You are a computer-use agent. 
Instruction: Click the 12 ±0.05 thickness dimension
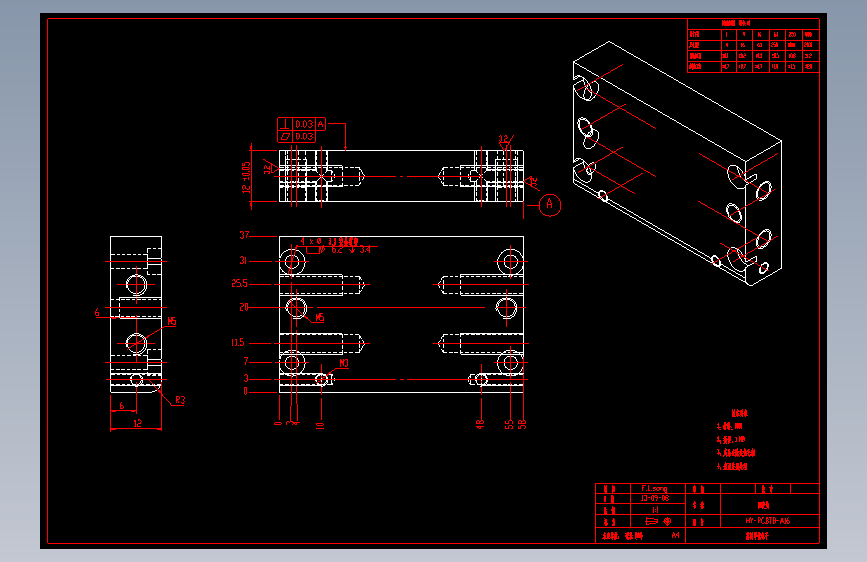tap(246, 177)
